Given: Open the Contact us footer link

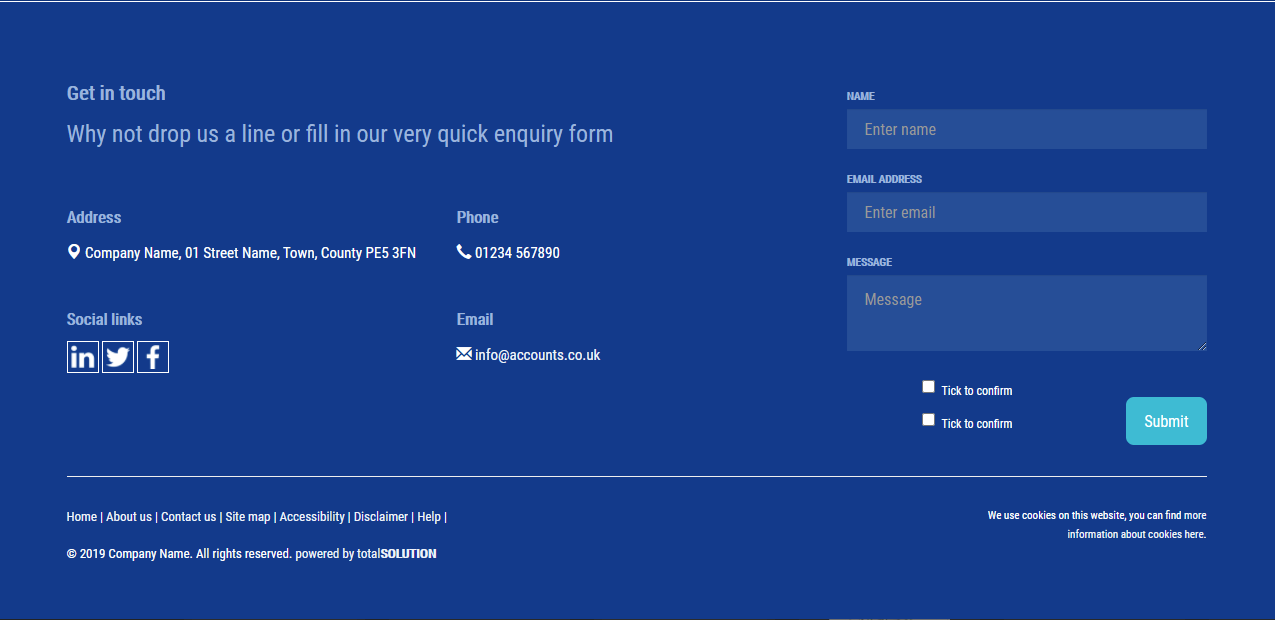Looking at the screenshot, I should pos(188,517).
